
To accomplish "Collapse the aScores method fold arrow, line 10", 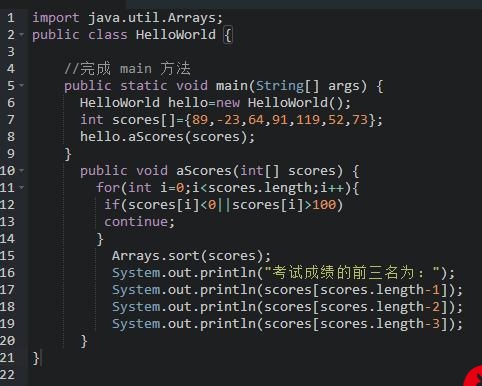I will (22, 170).
